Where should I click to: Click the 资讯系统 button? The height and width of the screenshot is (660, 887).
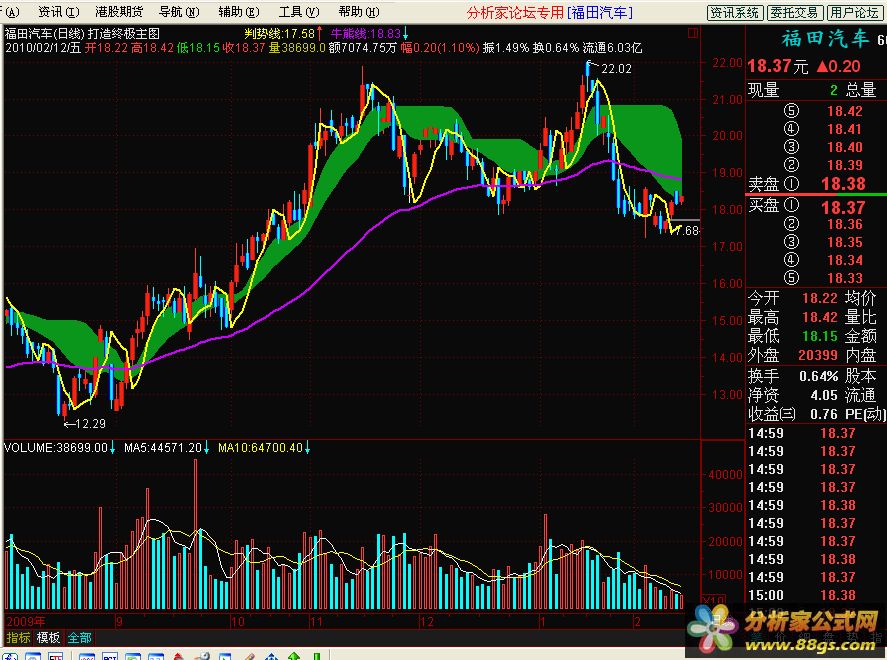point(735,12)
